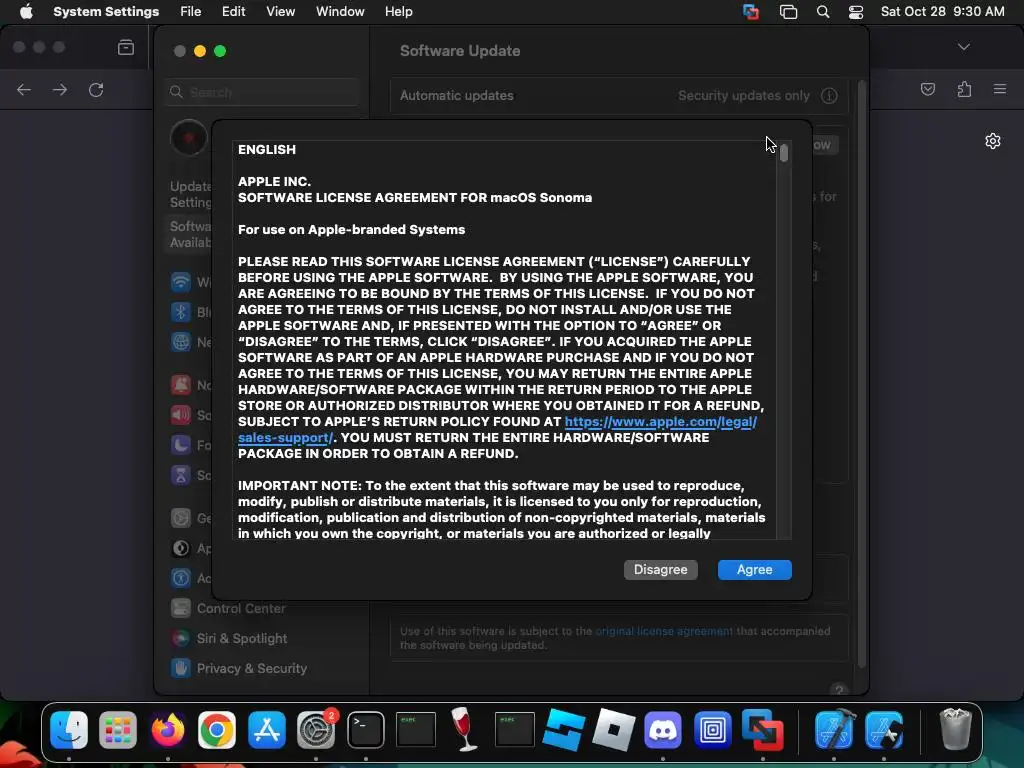This screenshot has width=1024, height=768.
Task: Open the View menu
Action: 280,12
